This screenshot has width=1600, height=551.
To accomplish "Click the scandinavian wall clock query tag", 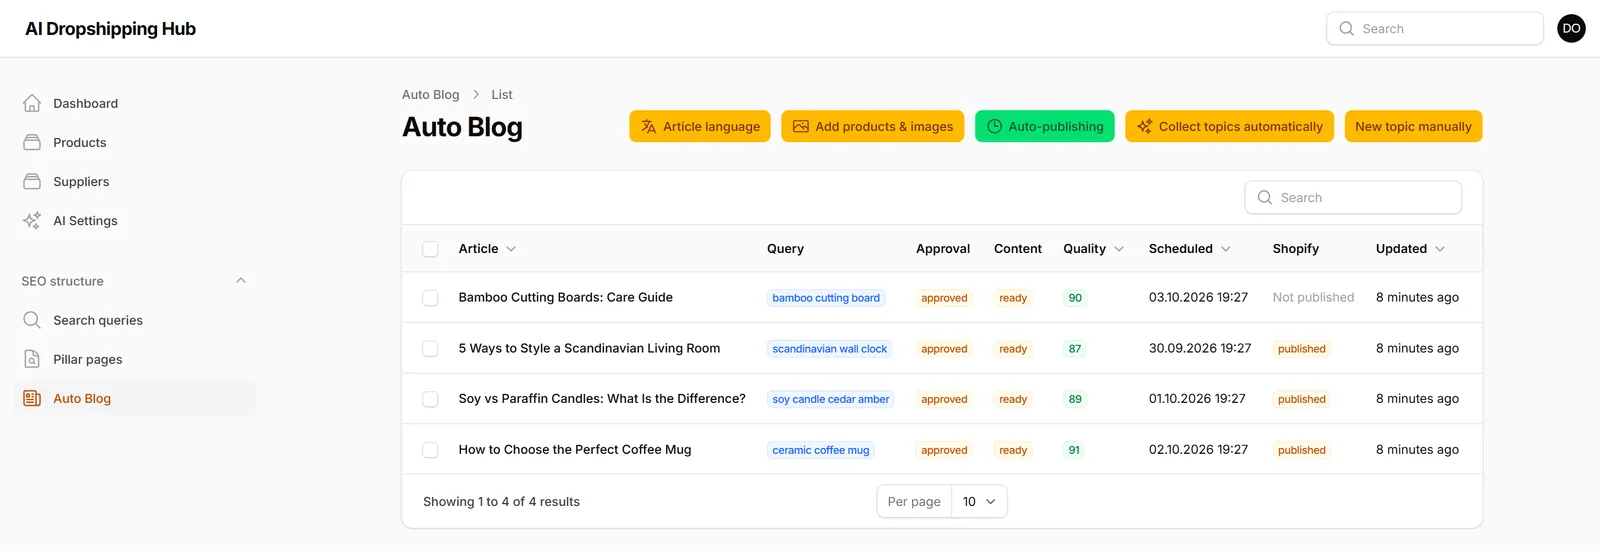I will (x=830, y=349).
